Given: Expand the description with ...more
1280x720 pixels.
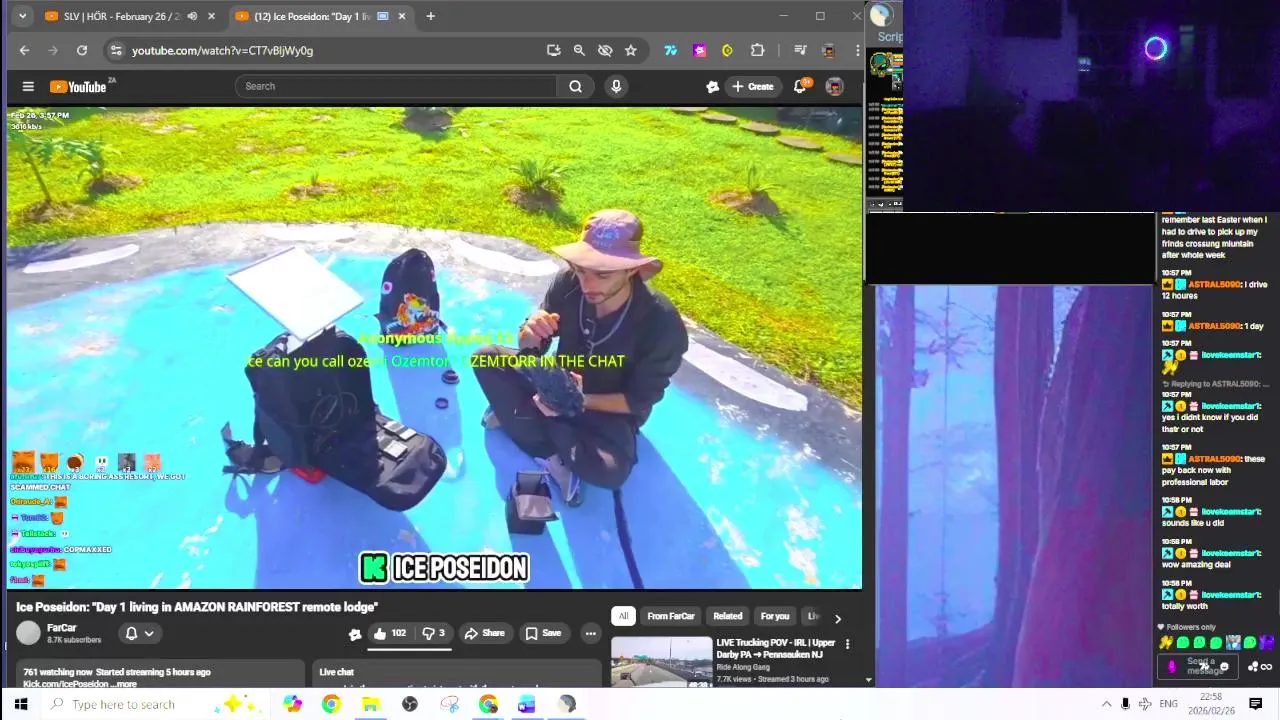Looking at the screenshot, I should (x=125, y=684).
